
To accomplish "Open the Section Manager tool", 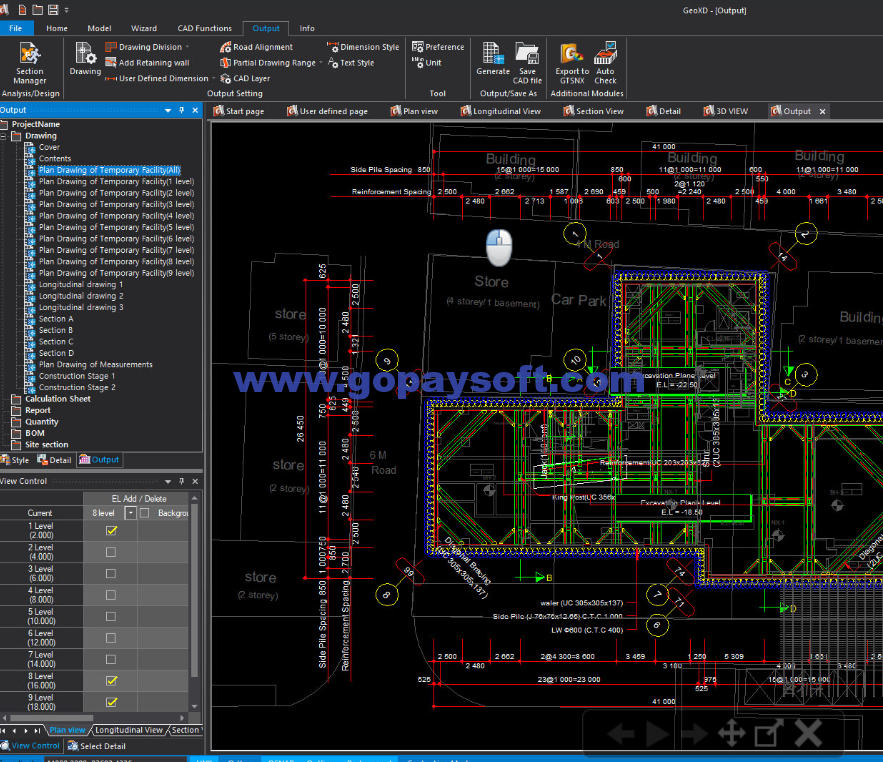I will 29,63.
